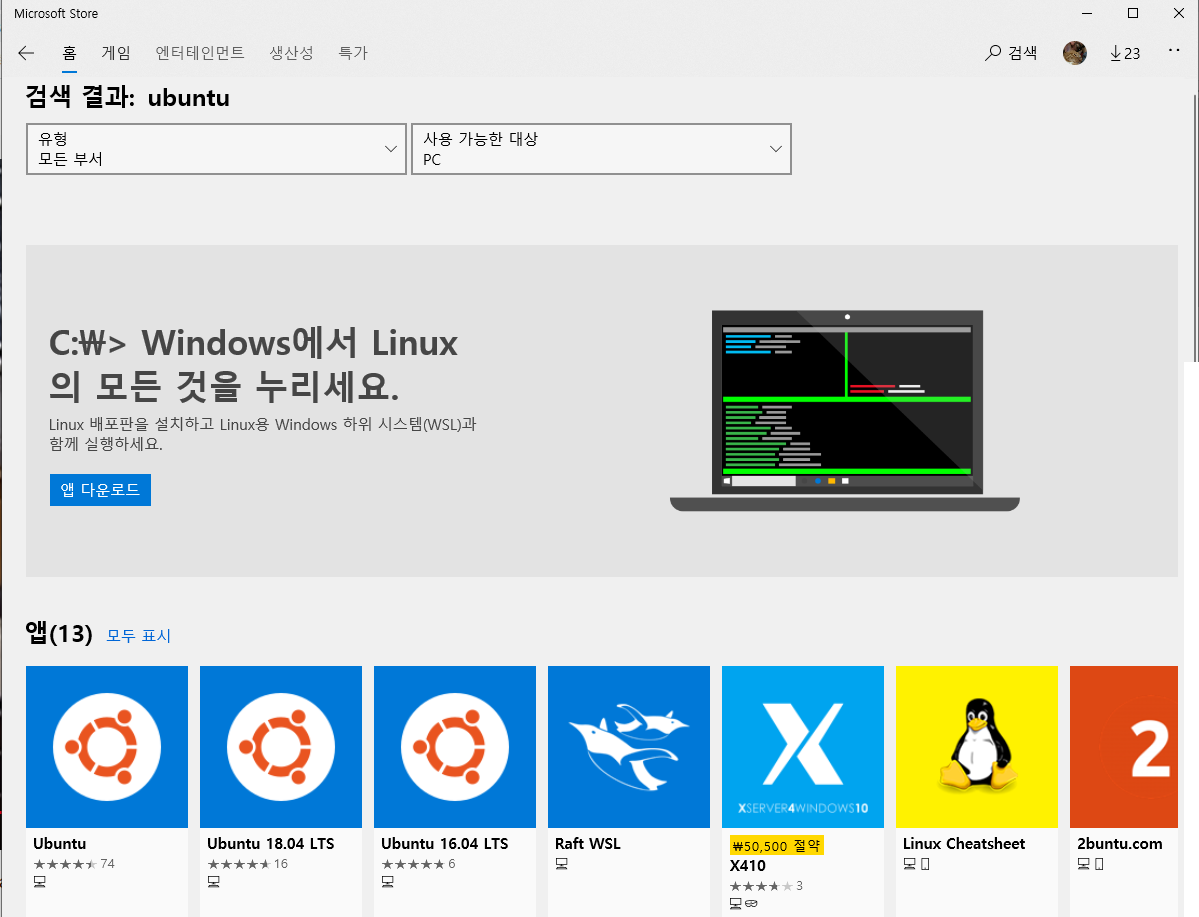Switch to the 생산성 tab
Viewport: 1199px width, 917px height.
point(291,53)
